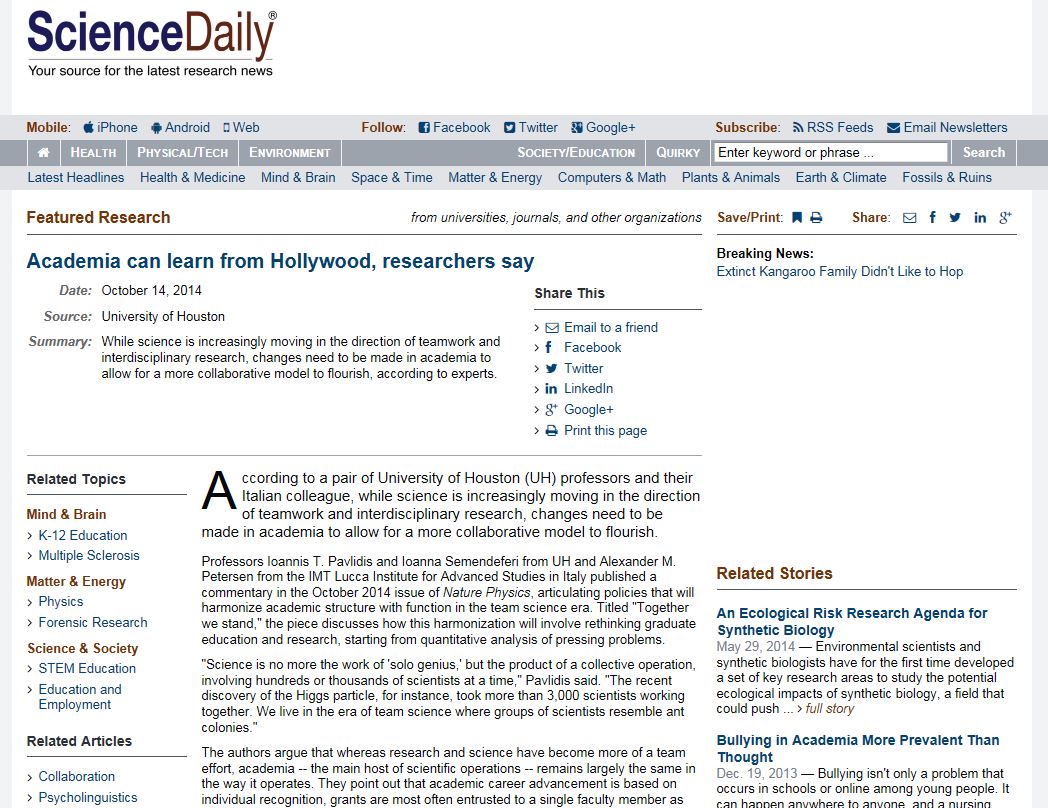Click the Web mobile icon
The height and width of the screenshot is (808, 1048).
click(227, 128)
